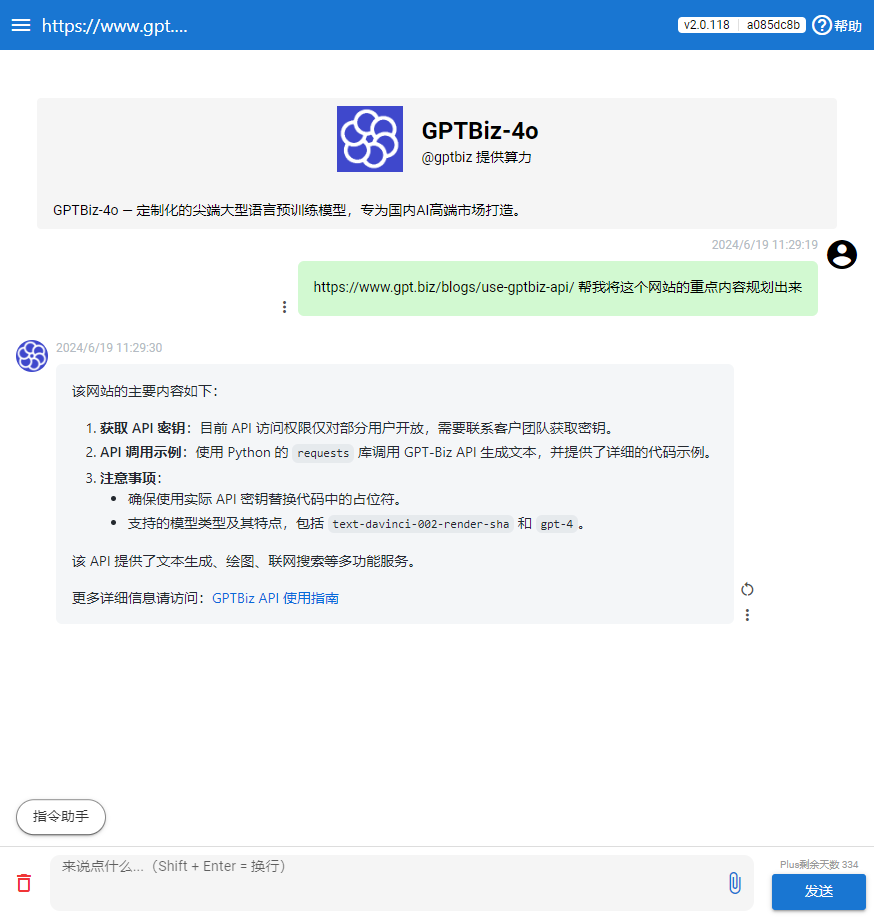
Task: Click the version badge v2.0.118
Action: (707, 25)
